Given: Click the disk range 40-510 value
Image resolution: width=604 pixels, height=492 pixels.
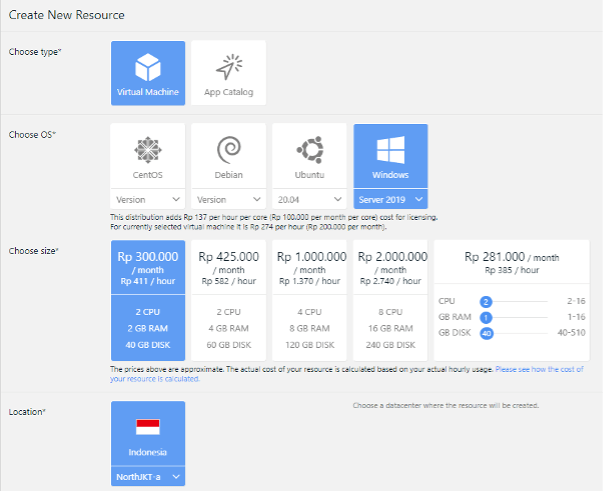Looking at the screenshot, I should (571, 332).
